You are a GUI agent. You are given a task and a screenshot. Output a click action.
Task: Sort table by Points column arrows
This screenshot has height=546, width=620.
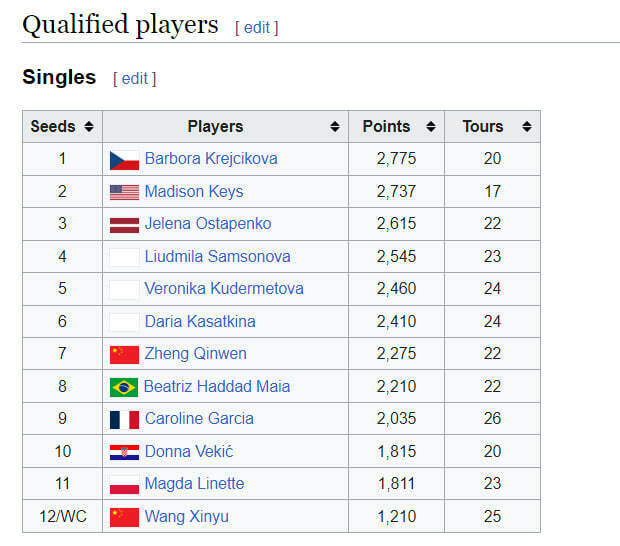(431, 127)
